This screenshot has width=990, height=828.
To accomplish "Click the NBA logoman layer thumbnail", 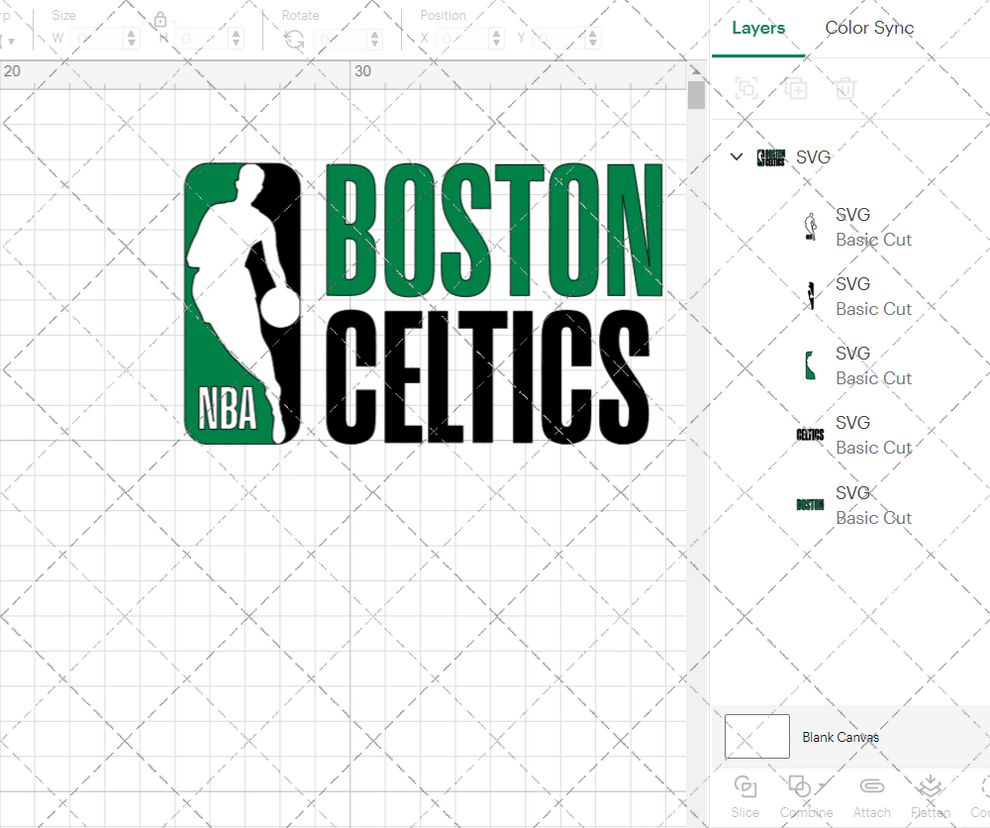I will [x=810, y=225].
